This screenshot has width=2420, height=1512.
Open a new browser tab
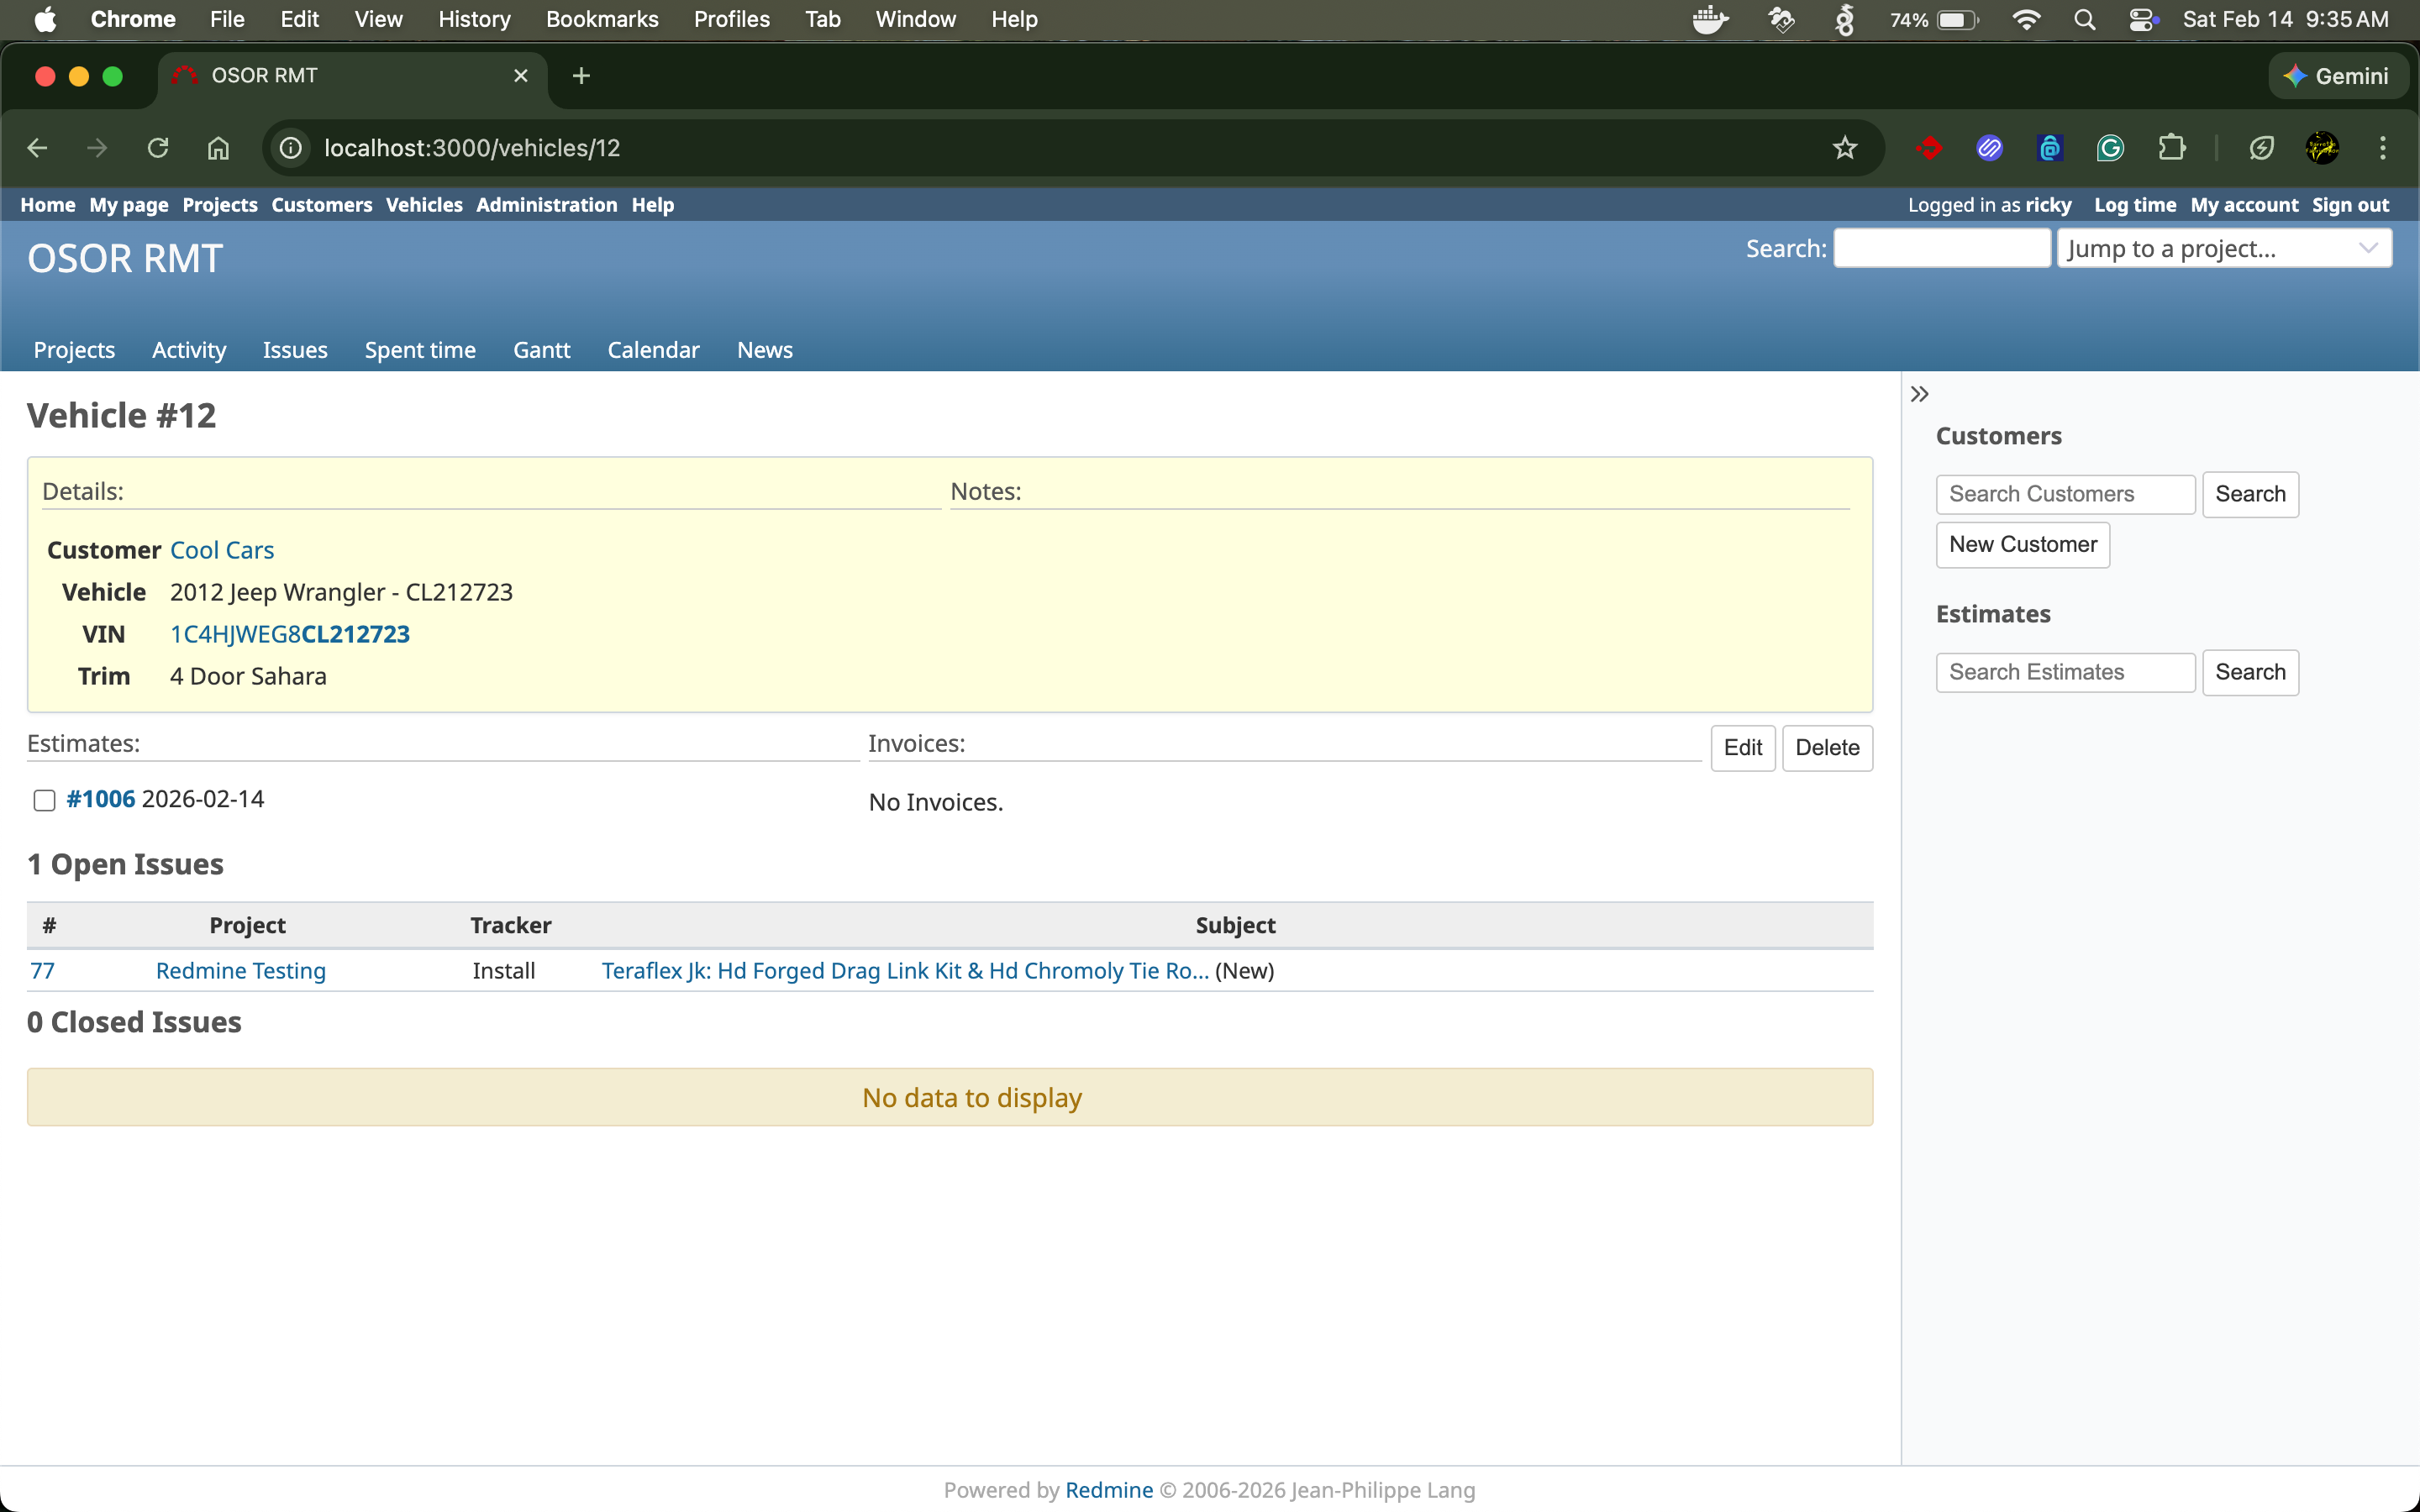point(581,76)
